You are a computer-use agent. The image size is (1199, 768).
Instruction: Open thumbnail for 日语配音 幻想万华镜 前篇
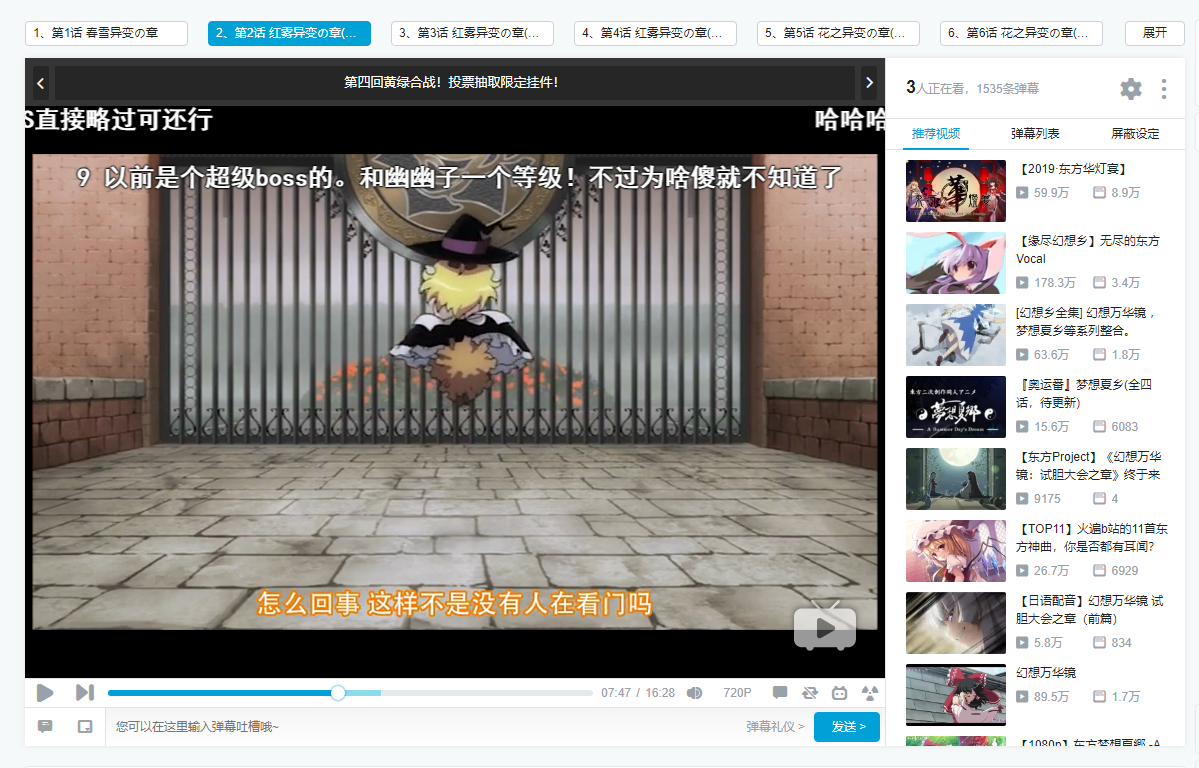956,623
